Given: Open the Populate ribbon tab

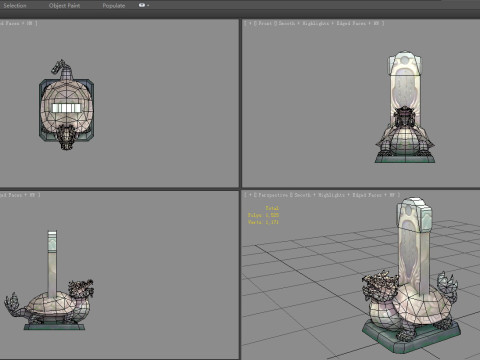Looking at the screenshot, I should pos(114,5).
